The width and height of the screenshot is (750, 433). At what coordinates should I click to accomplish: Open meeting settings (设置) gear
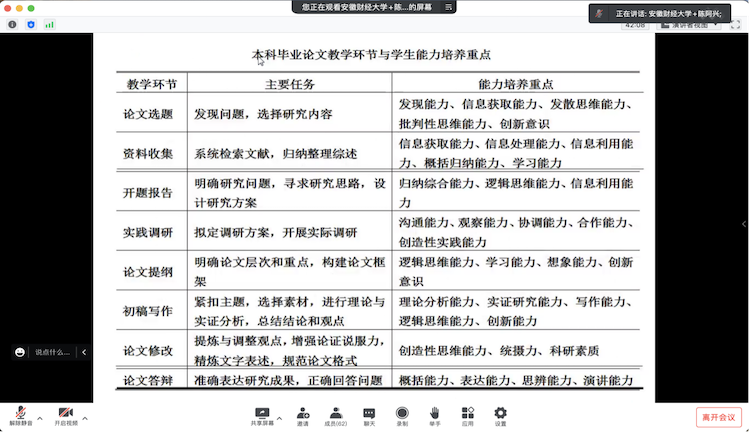(x=499, y=414)
